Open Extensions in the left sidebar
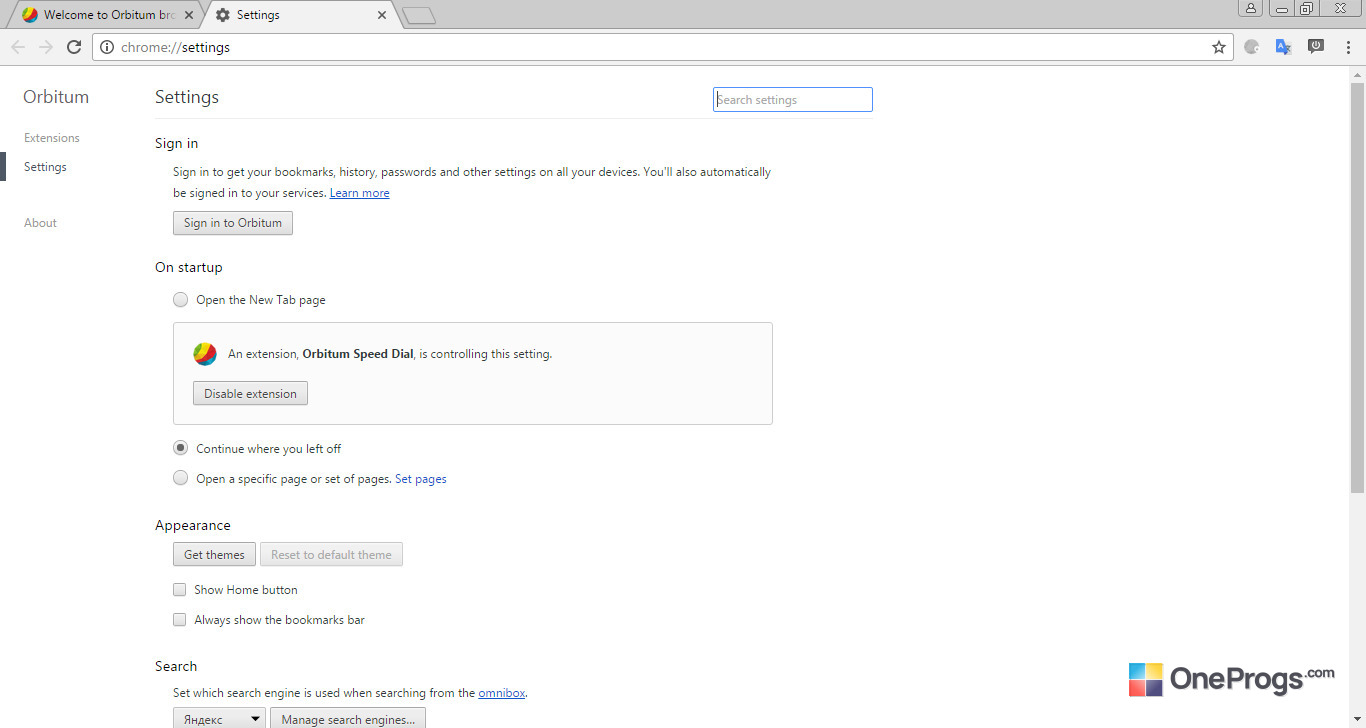1366x728 pixels. (52, 138)
